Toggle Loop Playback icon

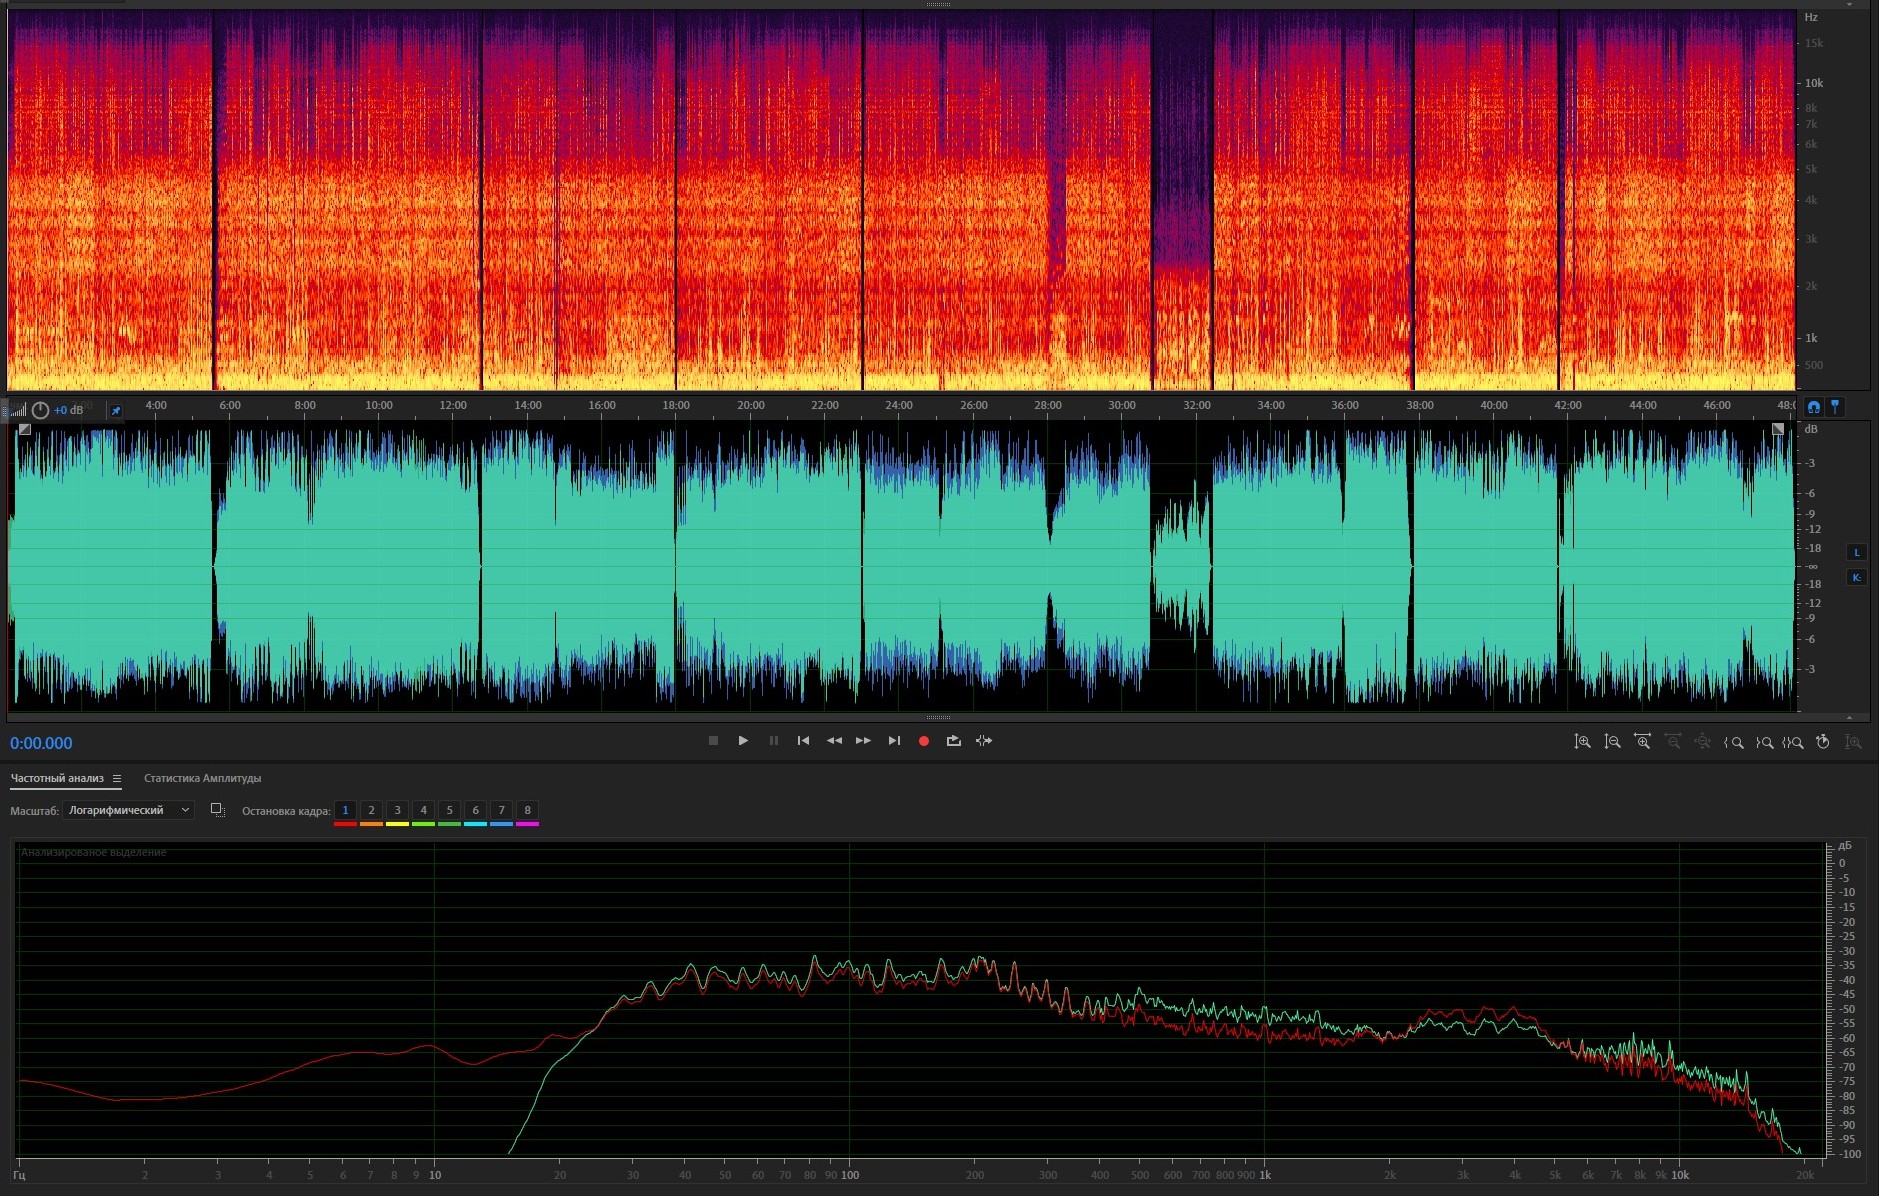click(954, 741)
